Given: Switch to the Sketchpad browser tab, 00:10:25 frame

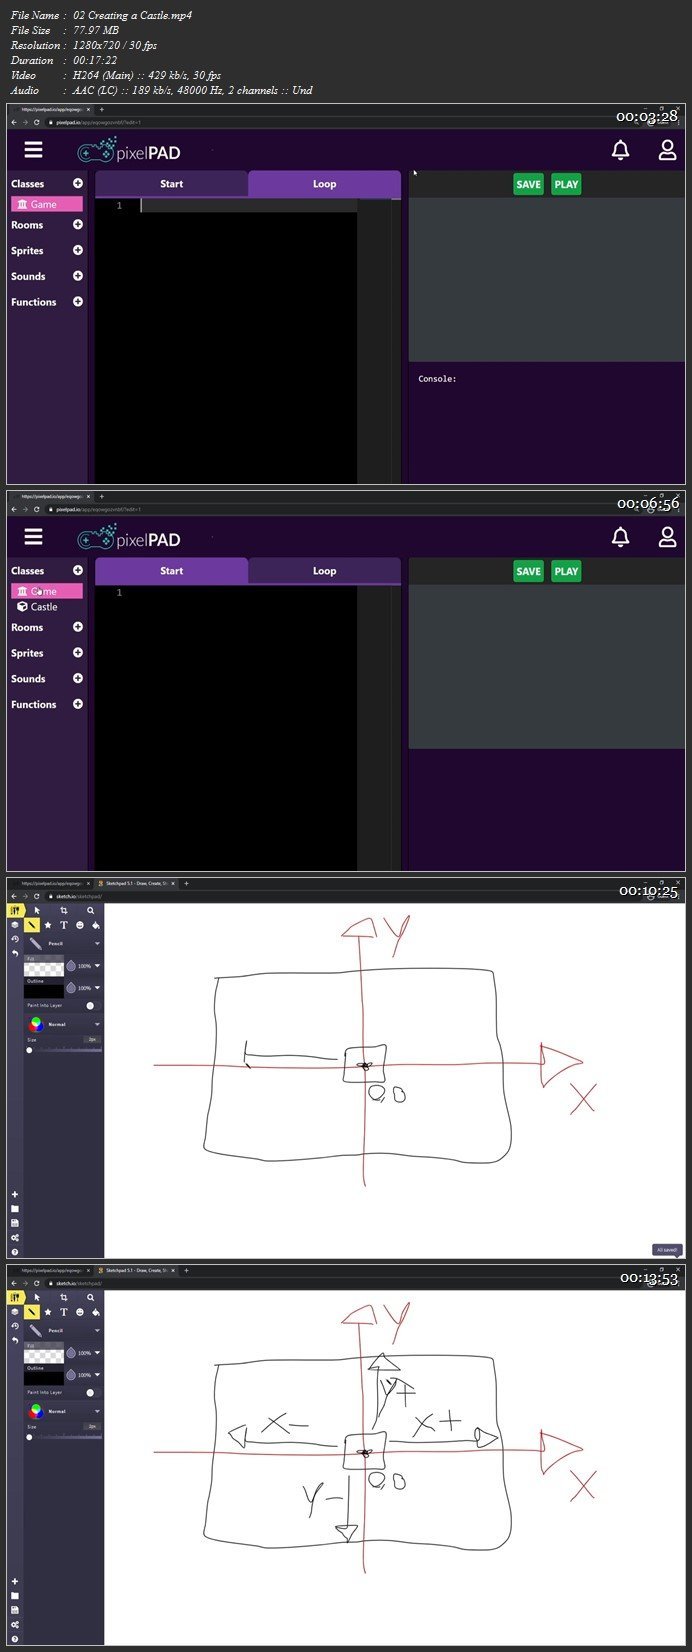Looking at the screenshot, I should click(x=136, y=884).
